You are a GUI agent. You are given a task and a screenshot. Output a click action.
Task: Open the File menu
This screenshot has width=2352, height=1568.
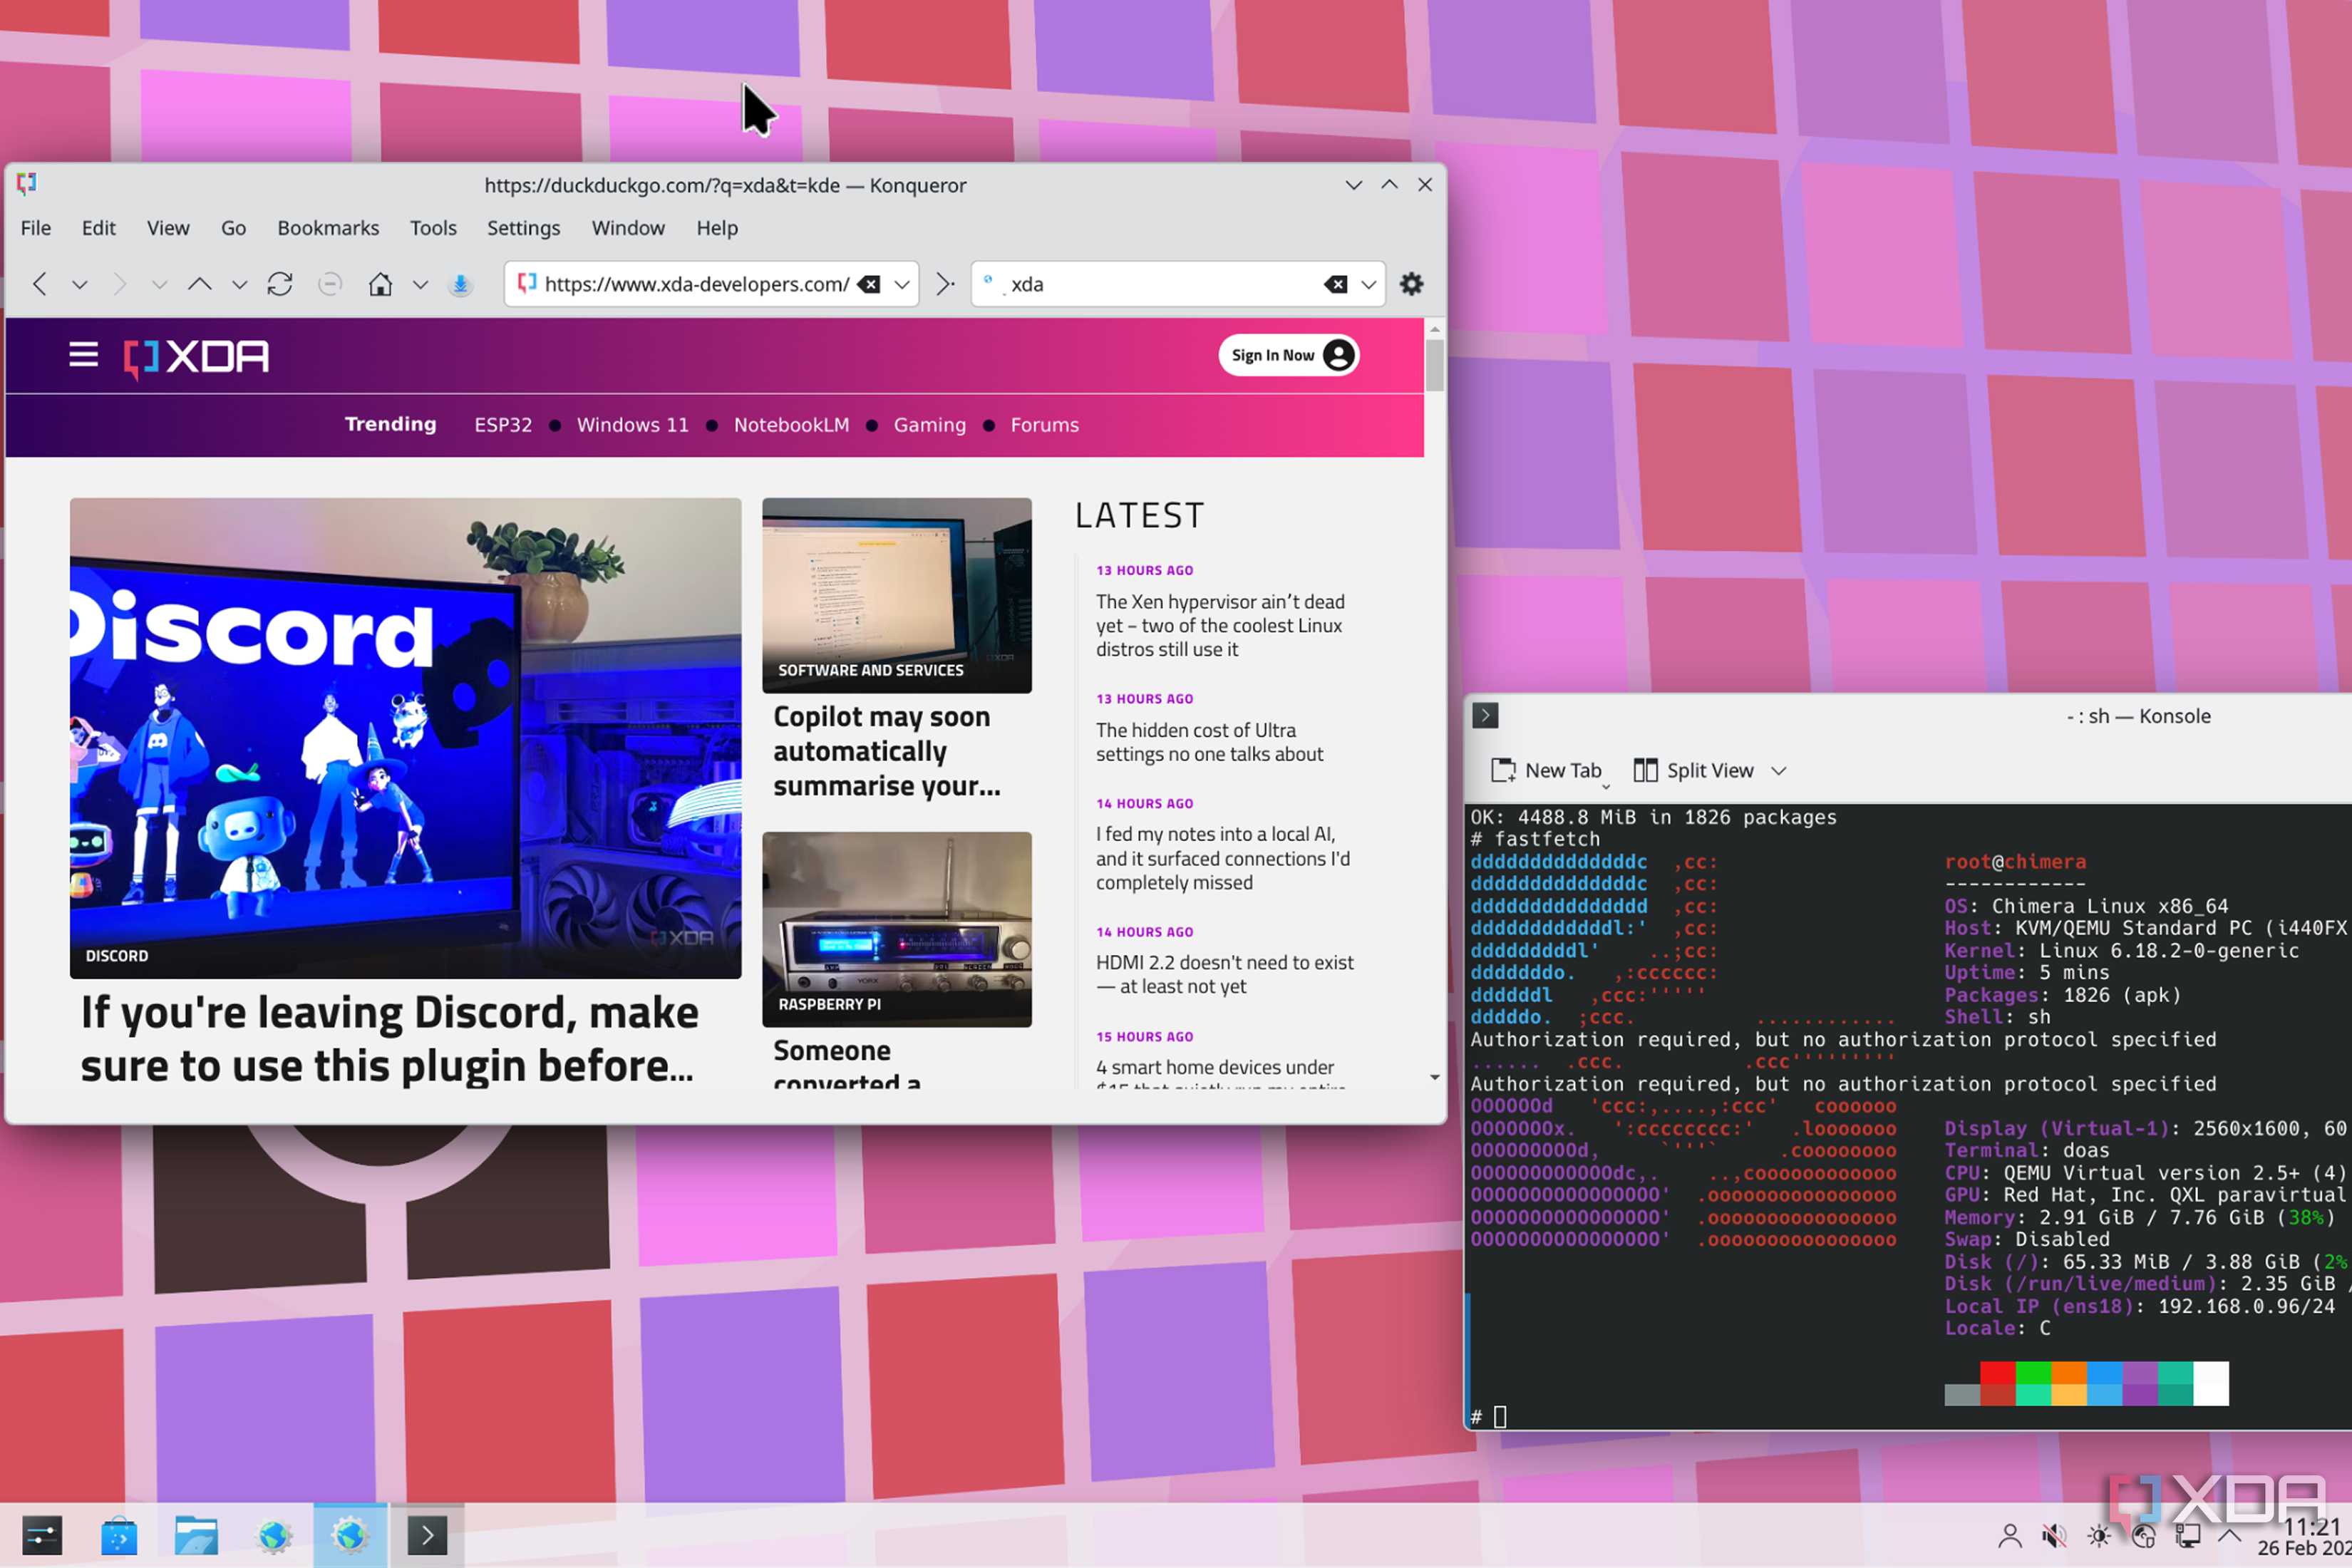pos(36,228)
